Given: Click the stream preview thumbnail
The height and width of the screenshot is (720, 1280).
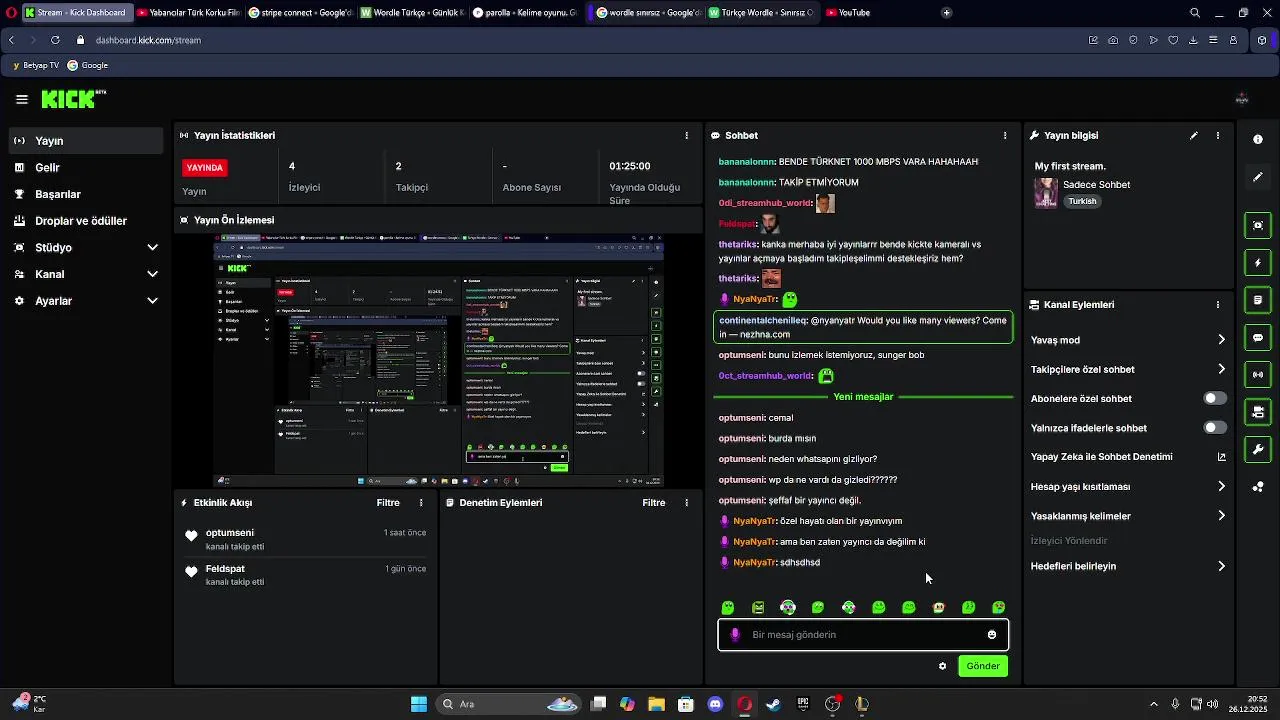Looking at the screenshot, I should click(438, 360).
